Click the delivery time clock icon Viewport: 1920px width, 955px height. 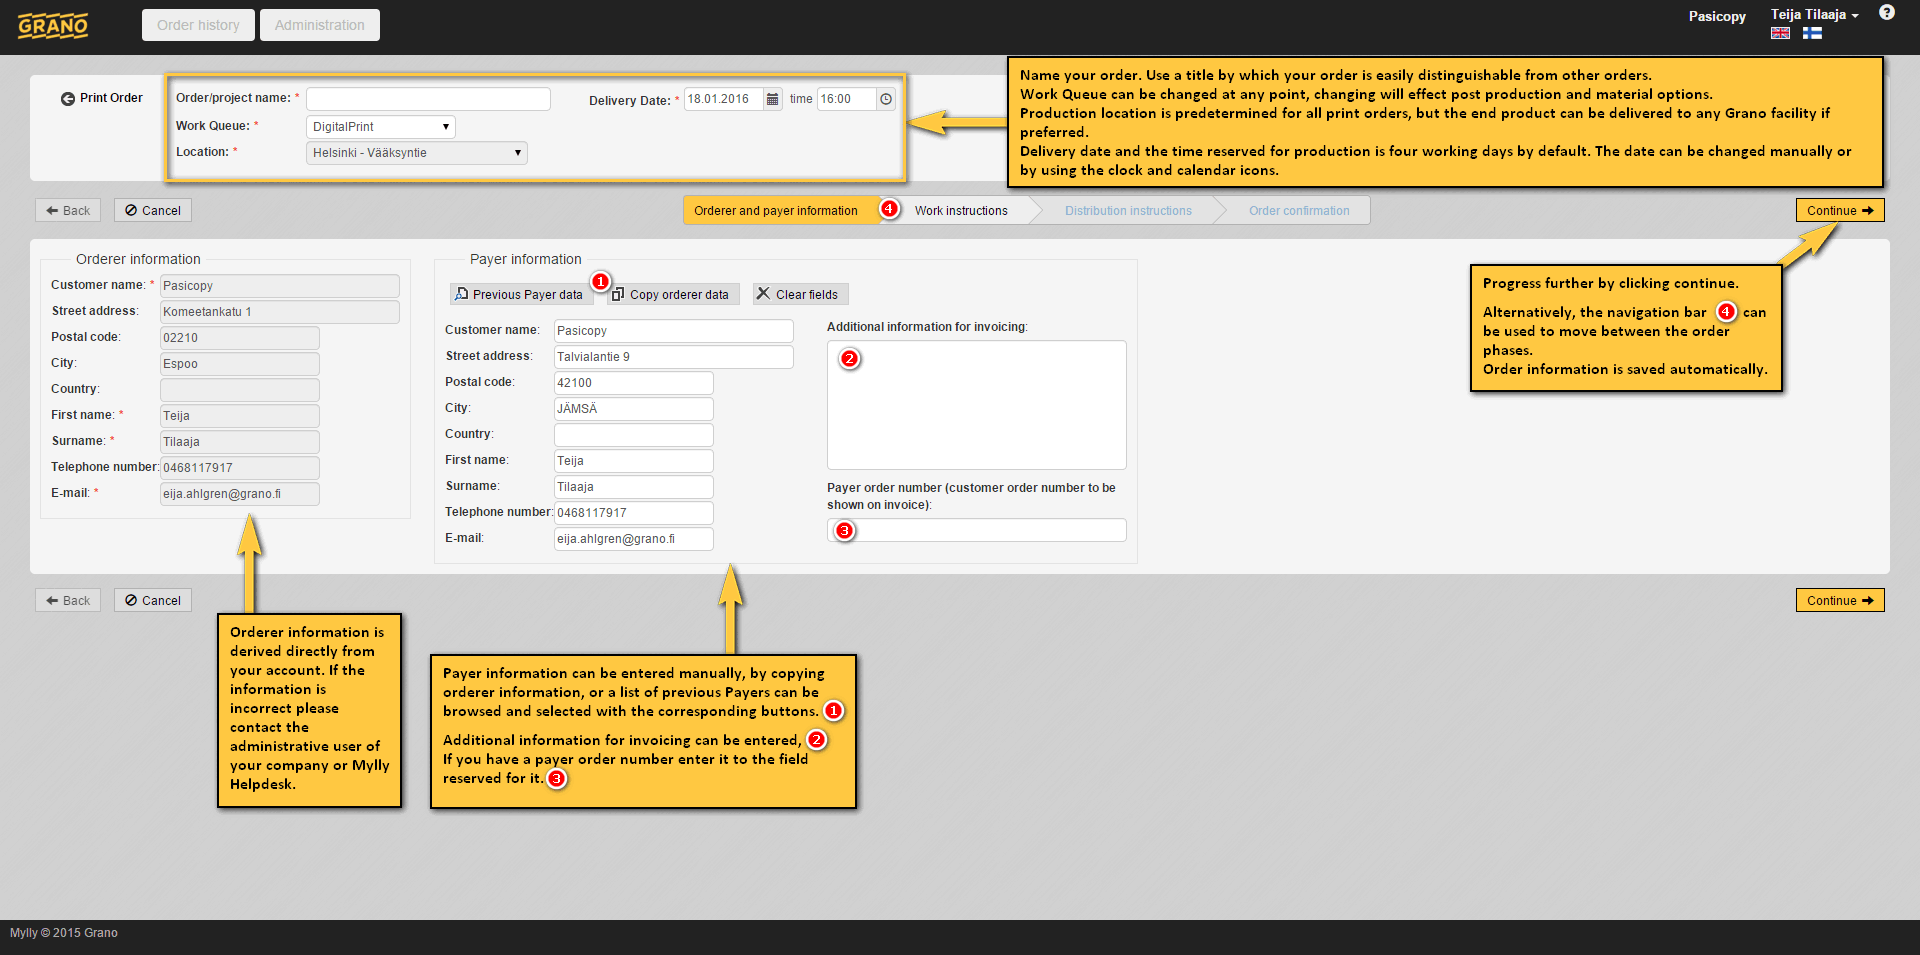click(x=885, y=99)
